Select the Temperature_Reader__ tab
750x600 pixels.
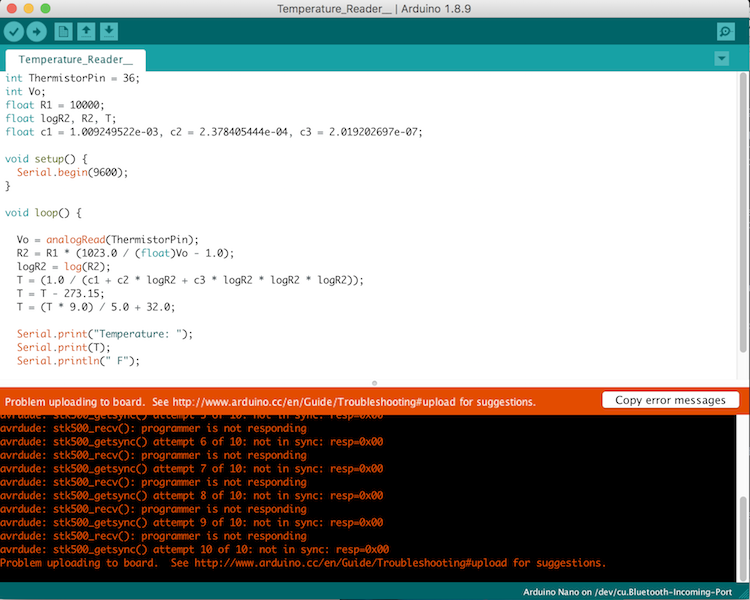coord(76,60)
